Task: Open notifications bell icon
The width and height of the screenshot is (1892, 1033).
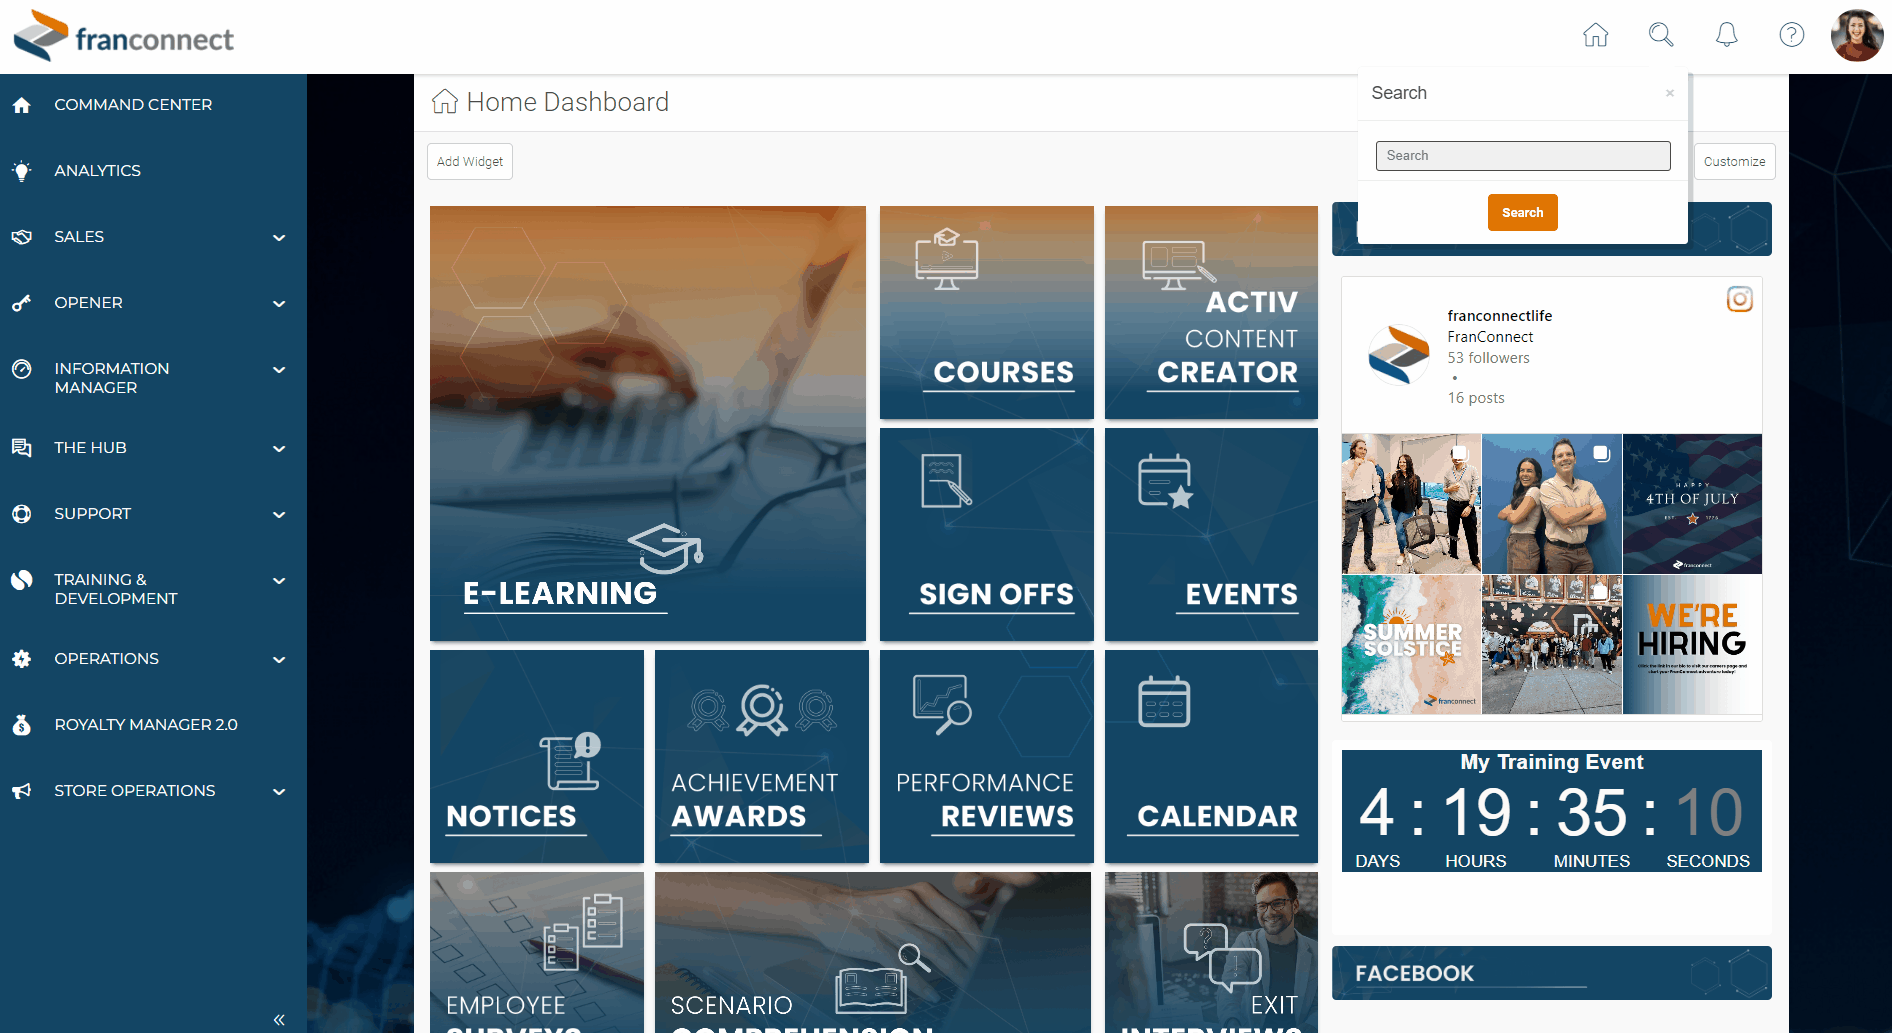Action: [1726, 35]
